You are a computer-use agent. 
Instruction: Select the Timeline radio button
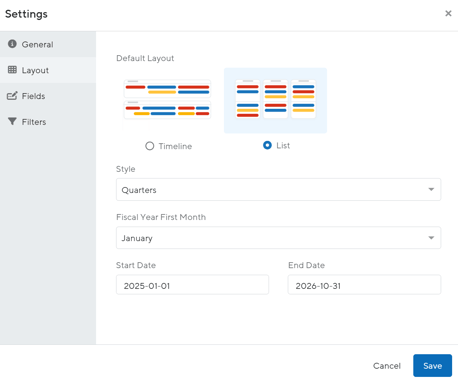[150, 146]
